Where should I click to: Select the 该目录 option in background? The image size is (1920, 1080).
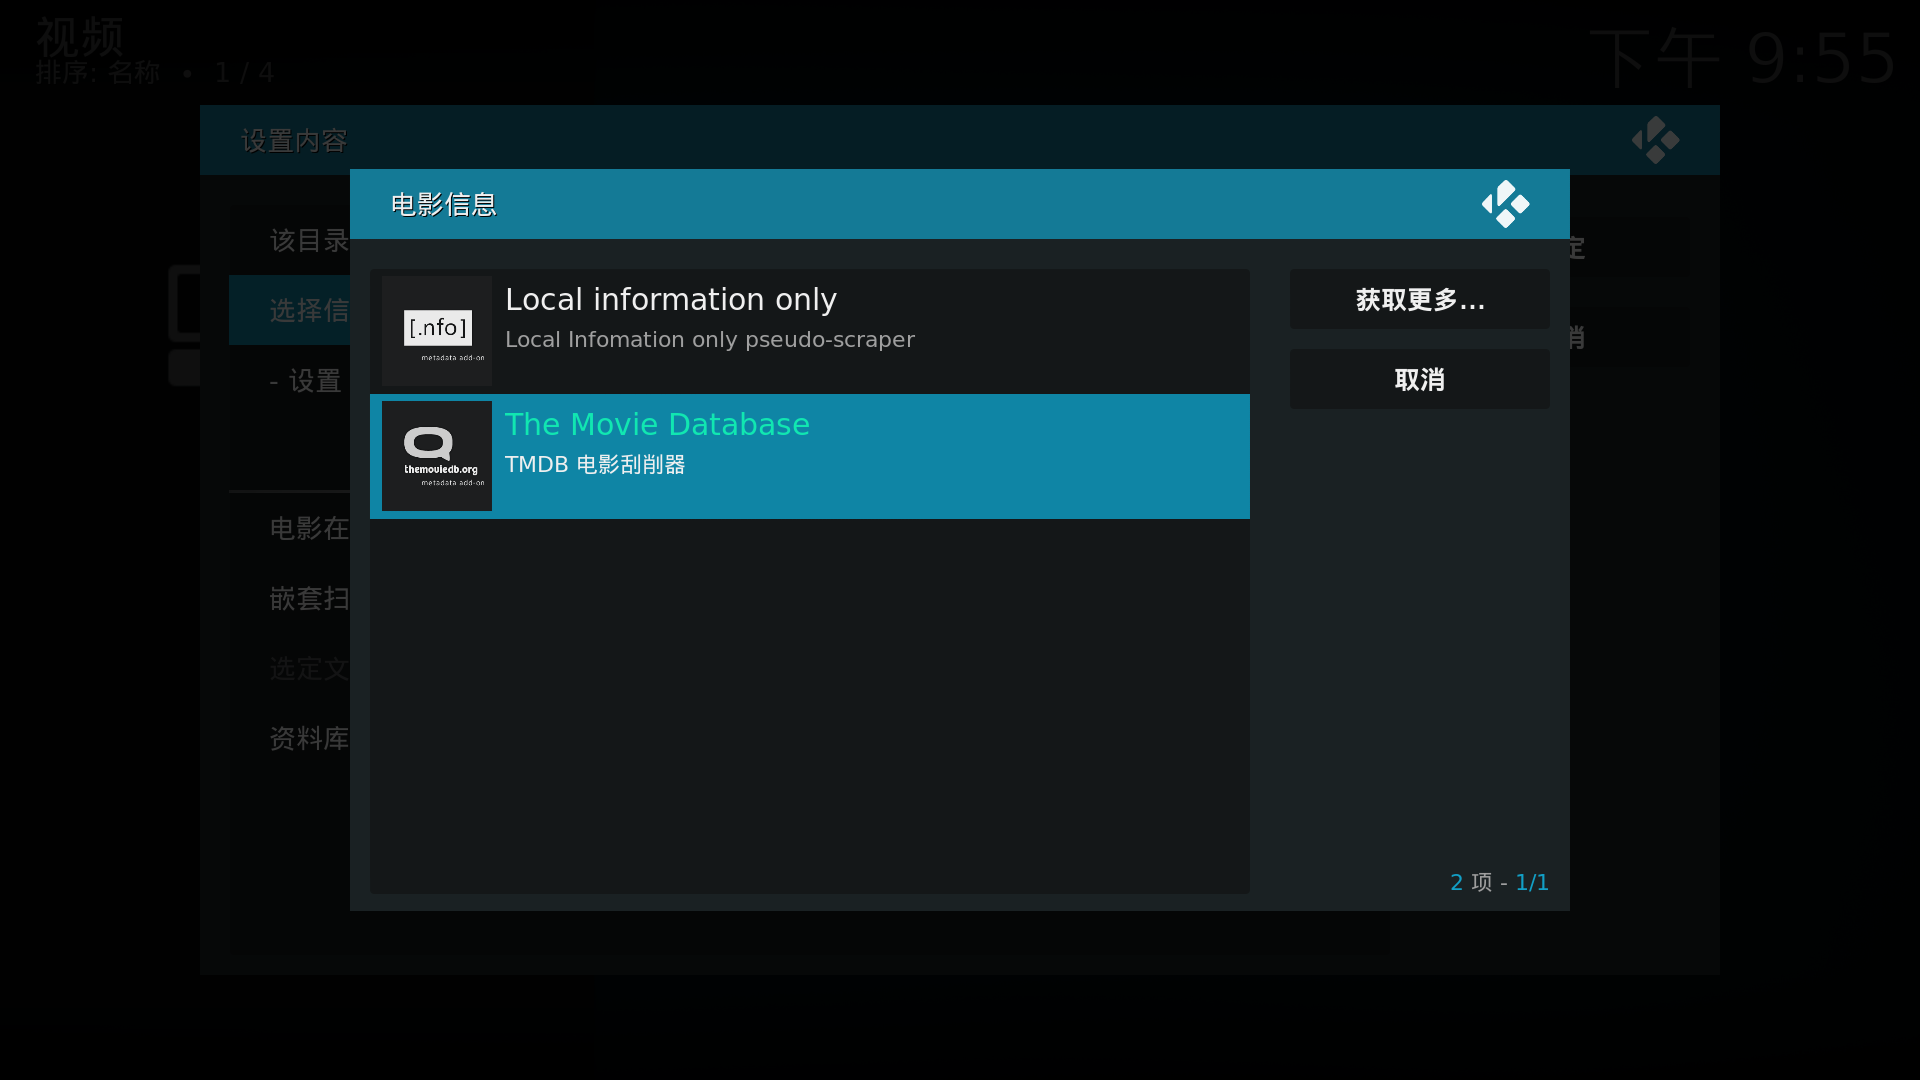309,241
